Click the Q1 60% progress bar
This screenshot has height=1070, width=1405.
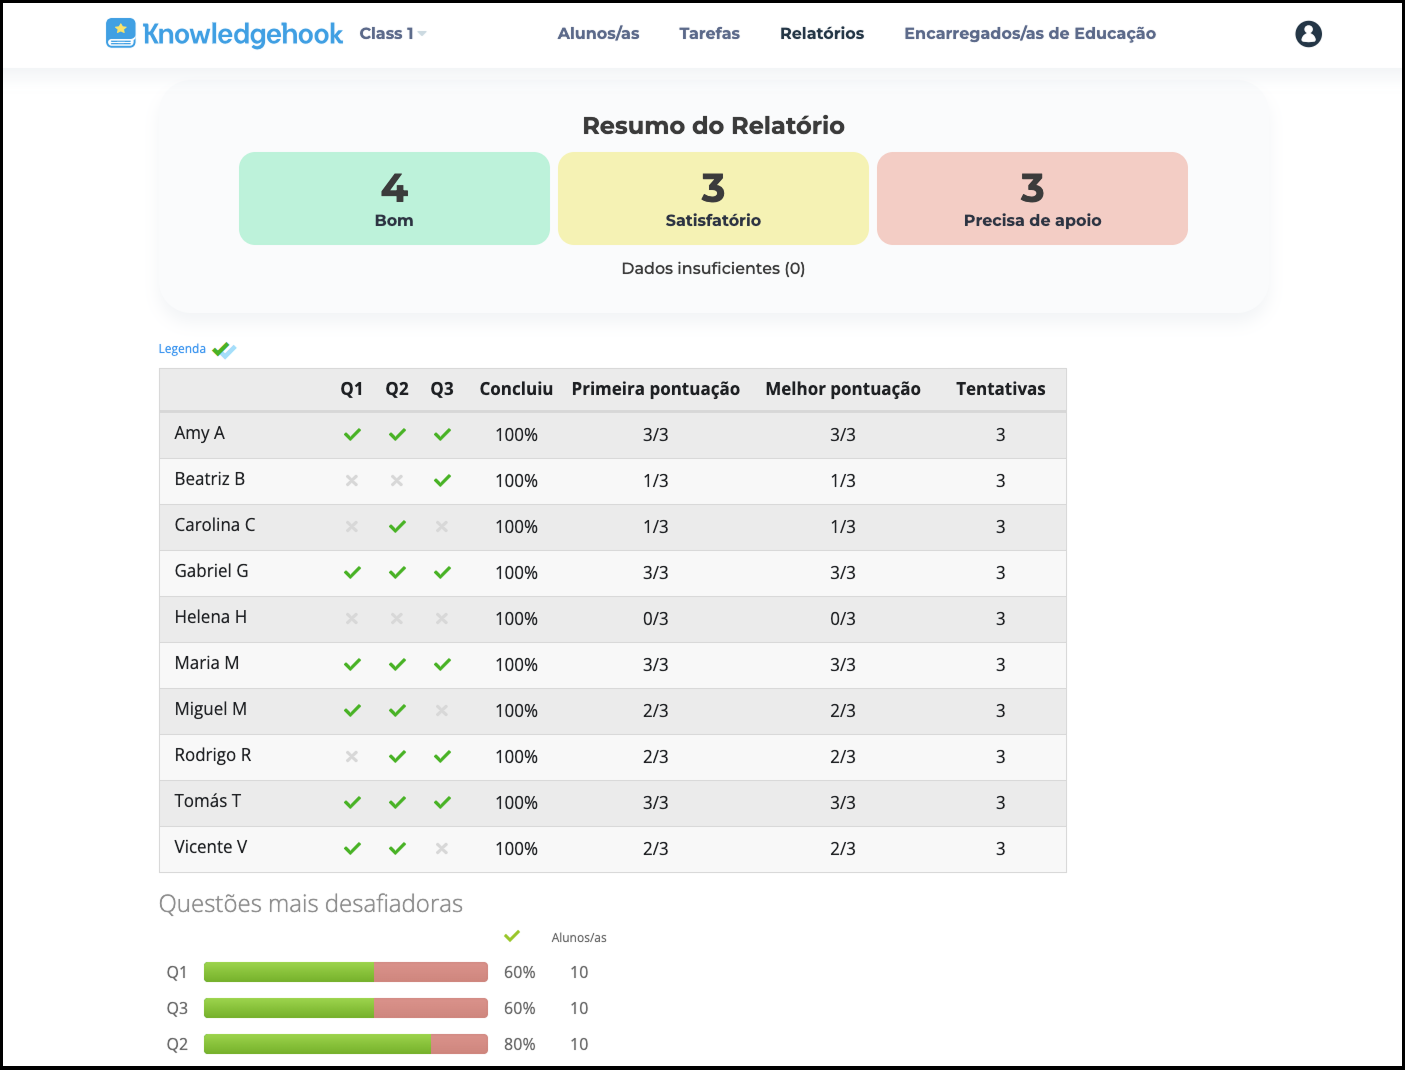(346, 972)
